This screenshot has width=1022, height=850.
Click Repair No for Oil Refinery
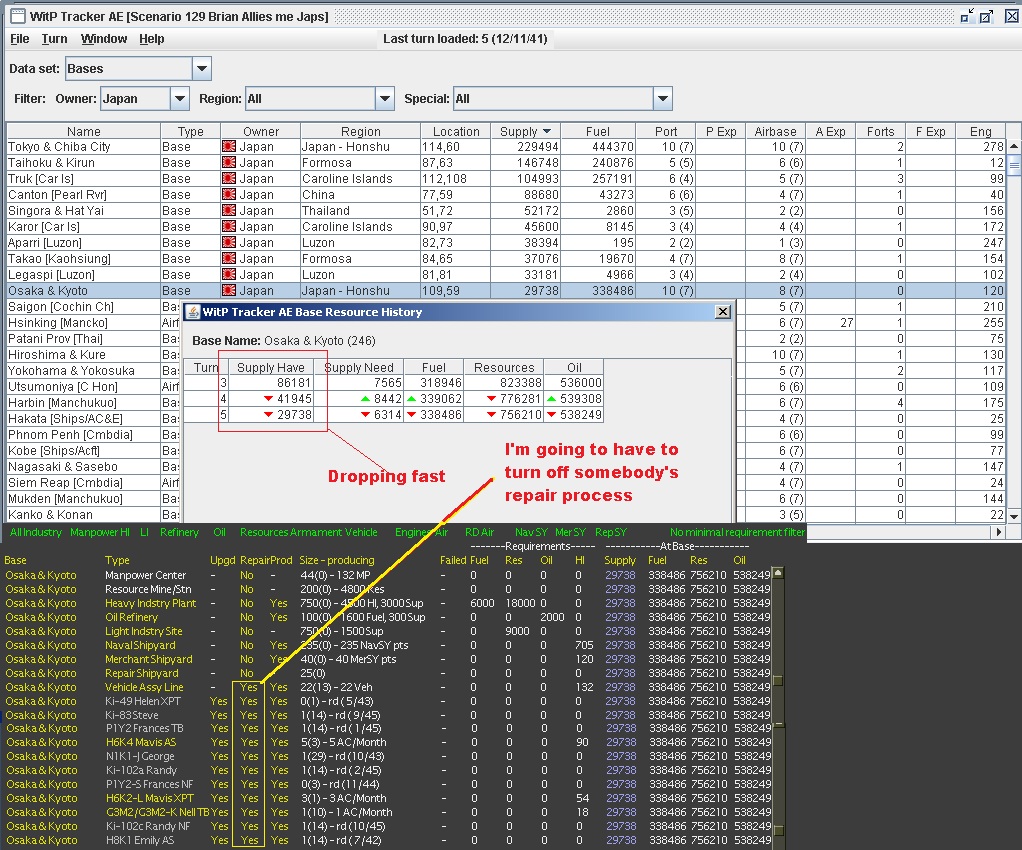tap(246, 617)
